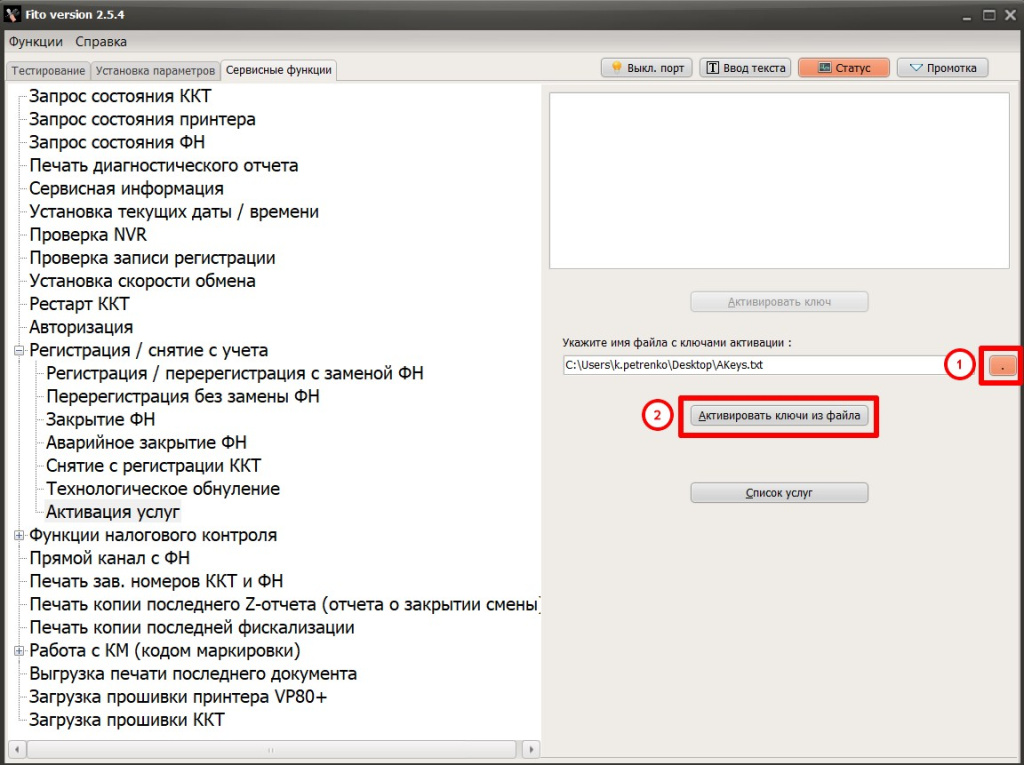This screenshot has width=1024, height=765.
Task: Expand Работа с КМ tree node
Action: (18, 651)
